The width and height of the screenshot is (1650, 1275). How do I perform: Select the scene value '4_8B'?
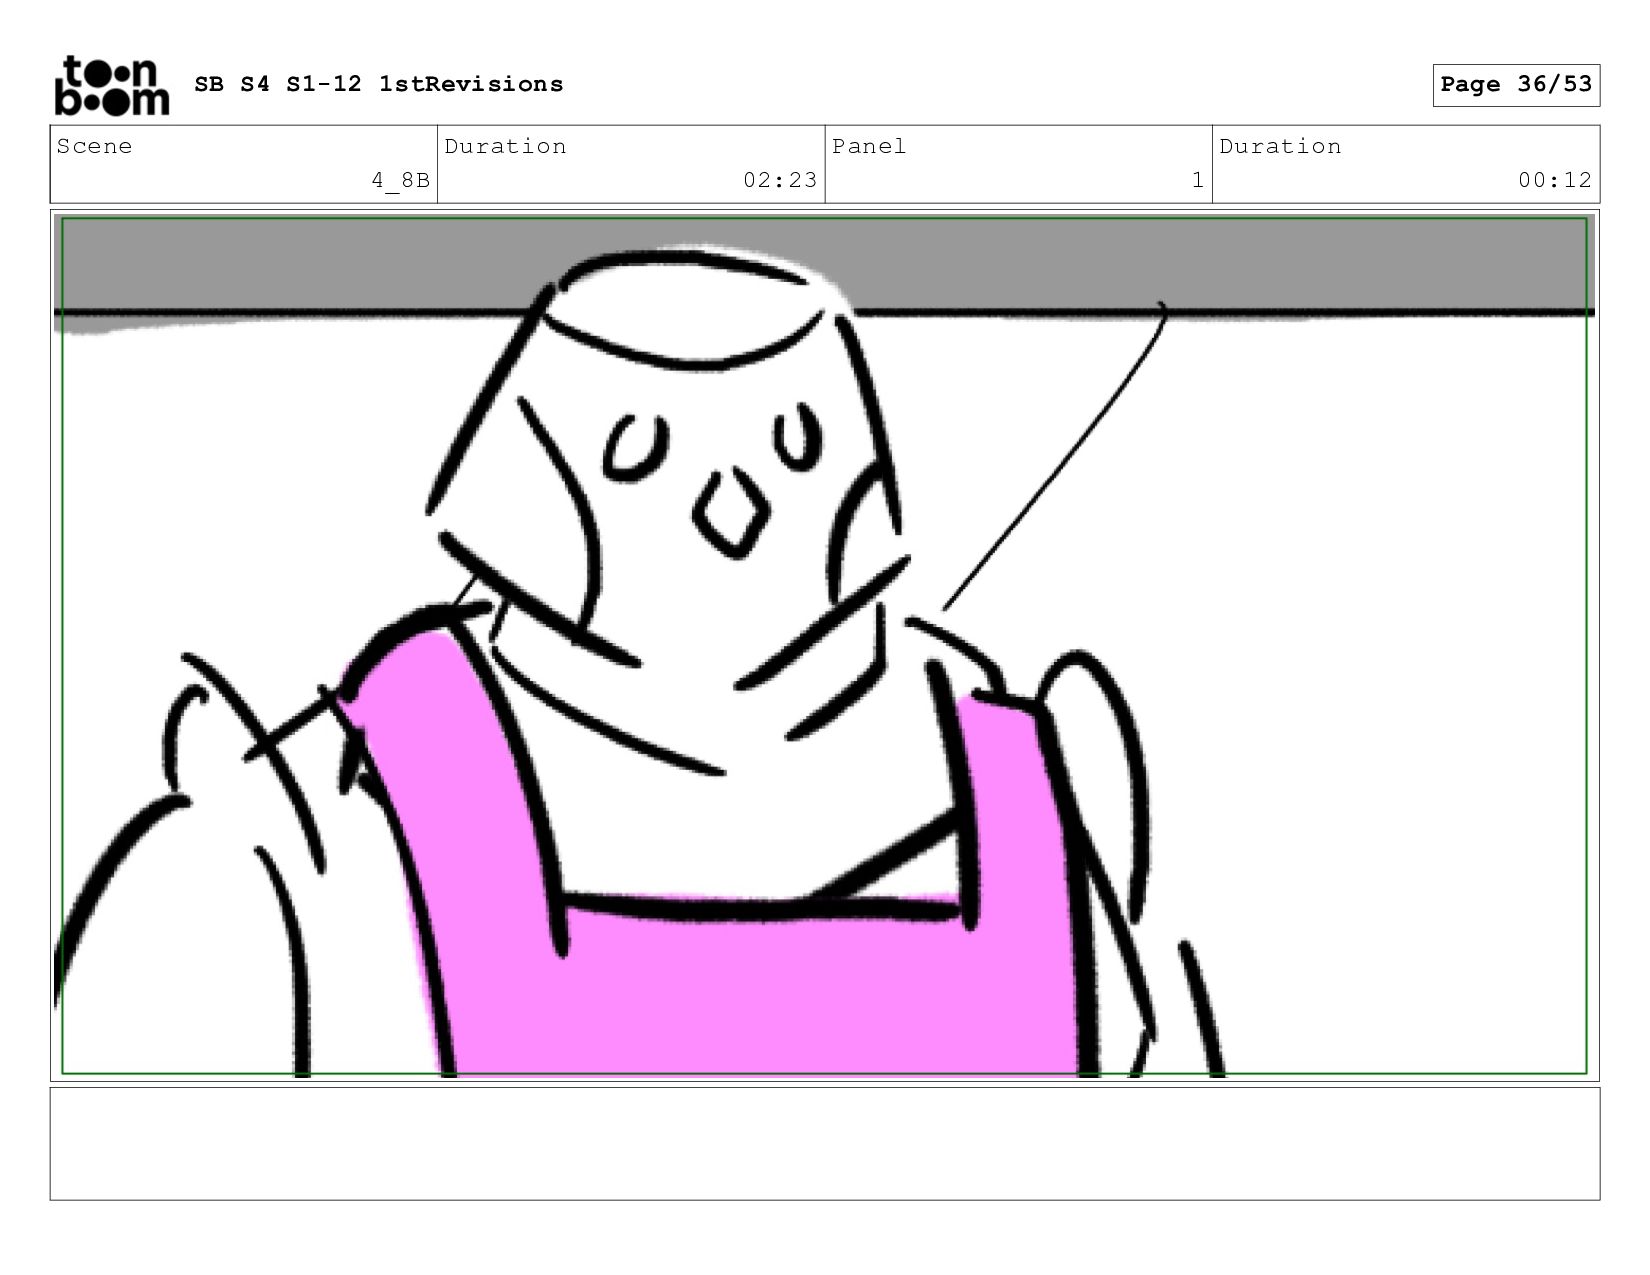point(400,180)
